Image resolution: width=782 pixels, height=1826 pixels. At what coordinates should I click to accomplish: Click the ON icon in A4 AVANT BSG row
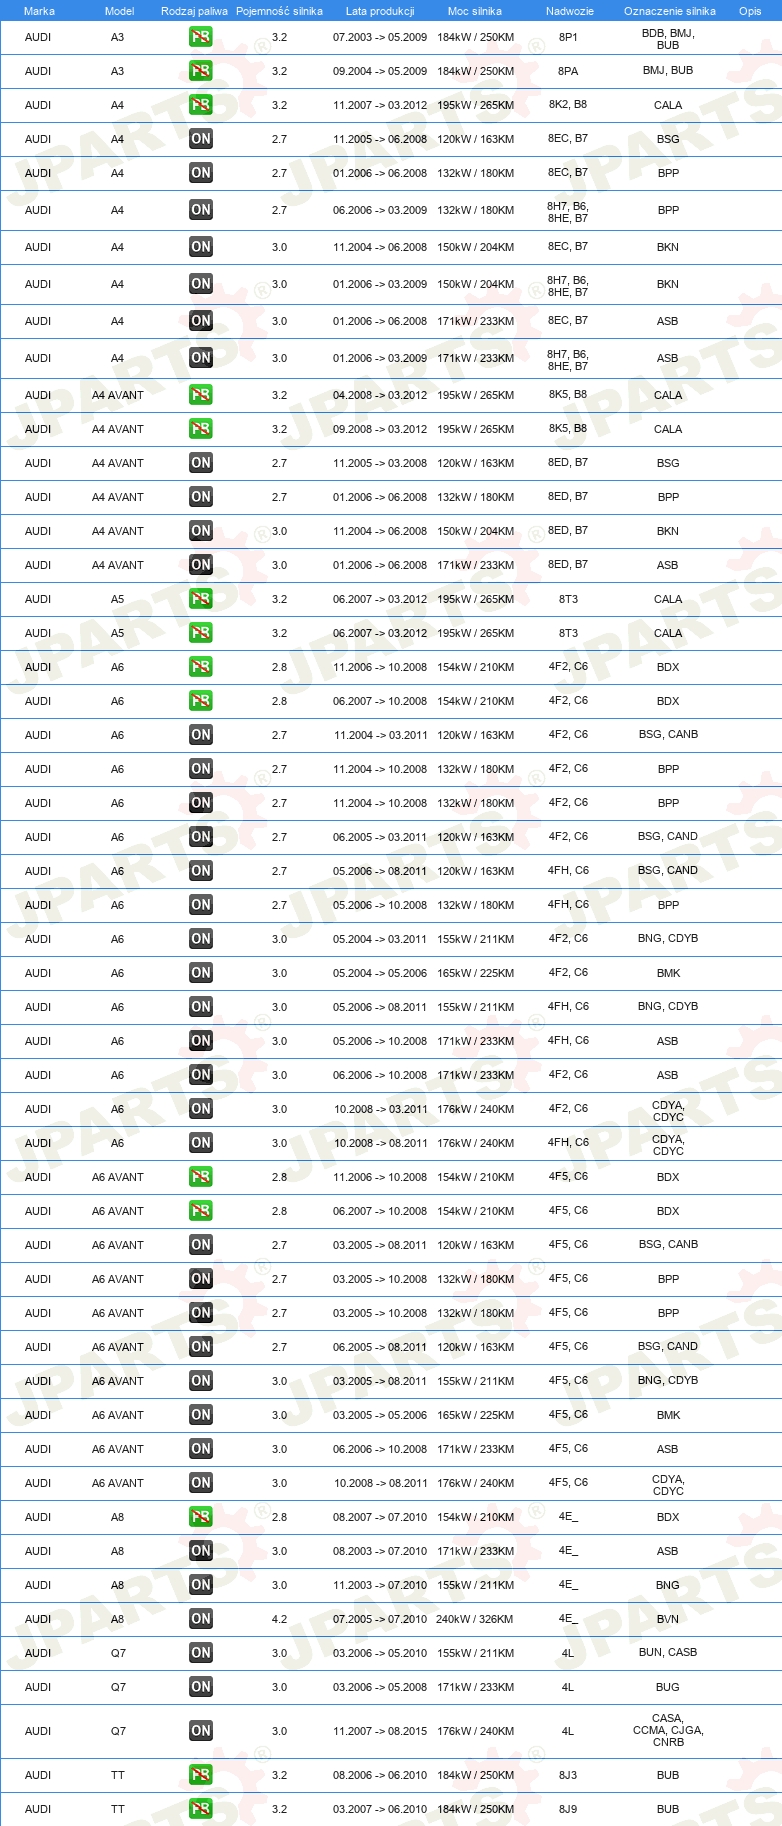(x=201, y=463)
